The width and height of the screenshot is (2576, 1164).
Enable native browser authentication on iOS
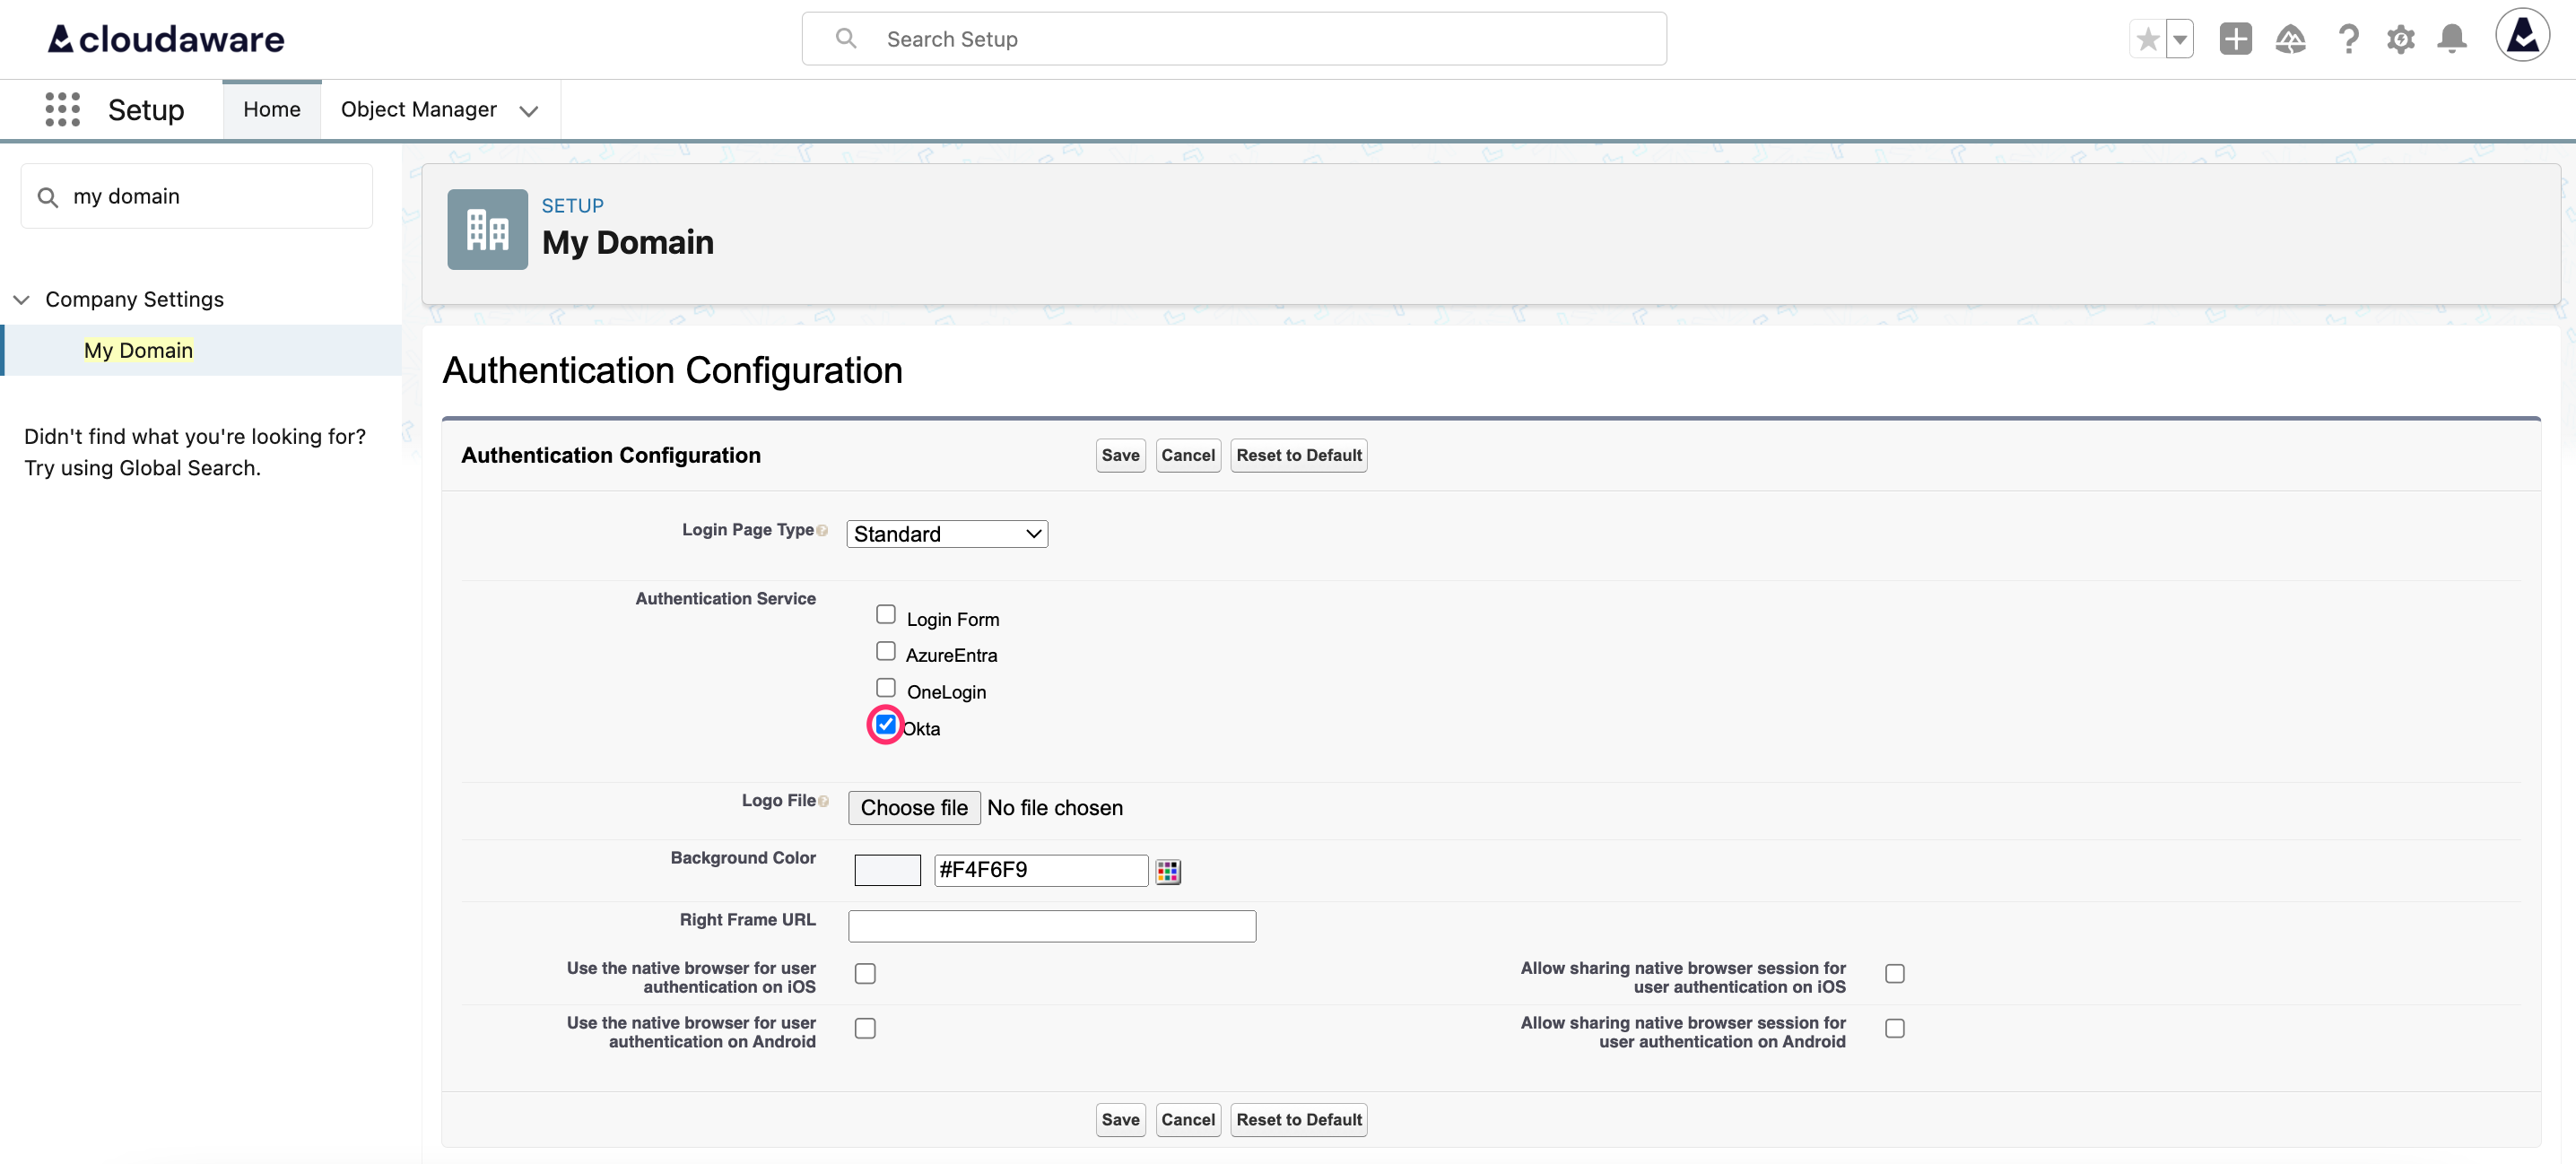[x=865, y=973]
